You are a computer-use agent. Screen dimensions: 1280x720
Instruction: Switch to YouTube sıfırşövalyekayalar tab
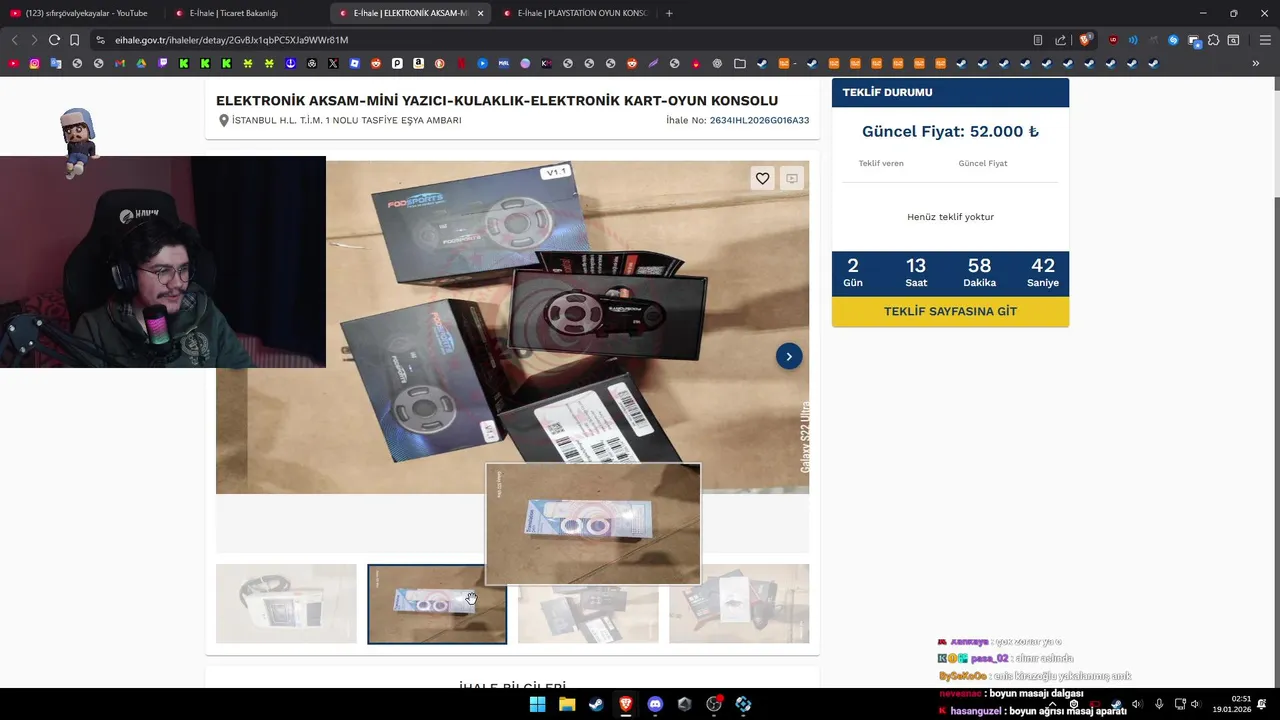click(80, 13)
